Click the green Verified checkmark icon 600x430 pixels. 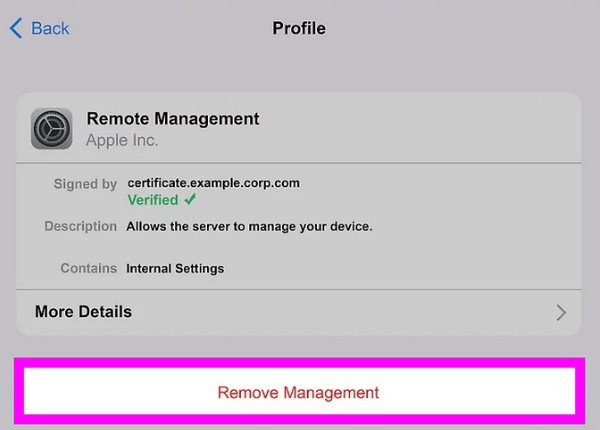coord(190,199)
